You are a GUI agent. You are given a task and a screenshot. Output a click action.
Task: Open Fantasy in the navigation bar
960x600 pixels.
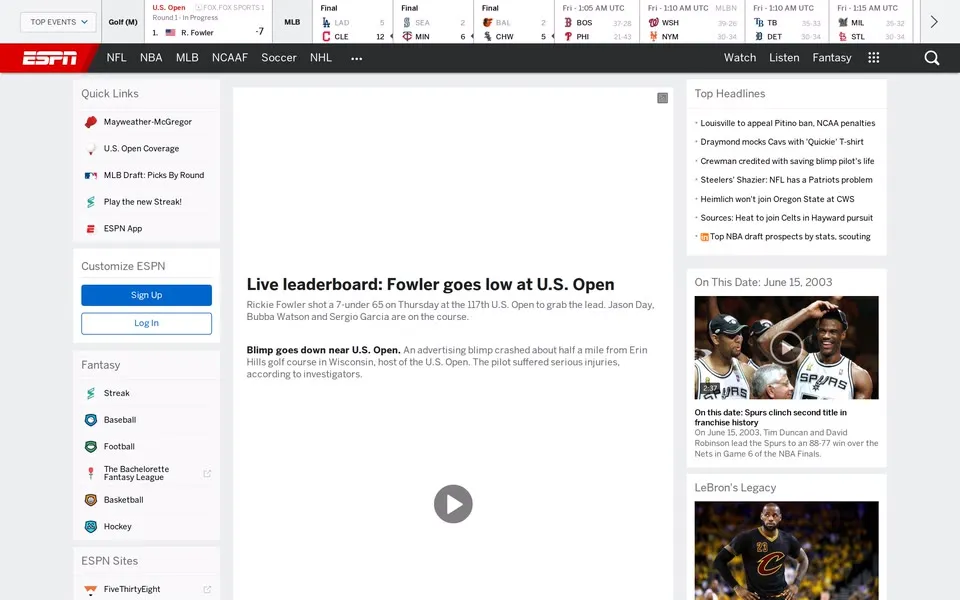click(831, 58)
